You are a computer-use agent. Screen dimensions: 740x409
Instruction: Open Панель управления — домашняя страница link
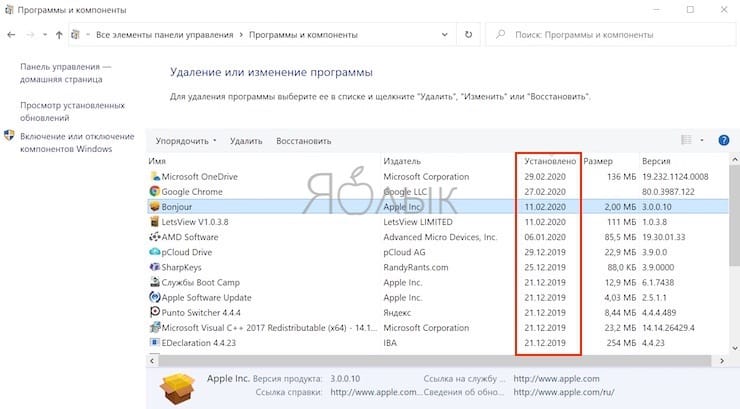[66, 73]
